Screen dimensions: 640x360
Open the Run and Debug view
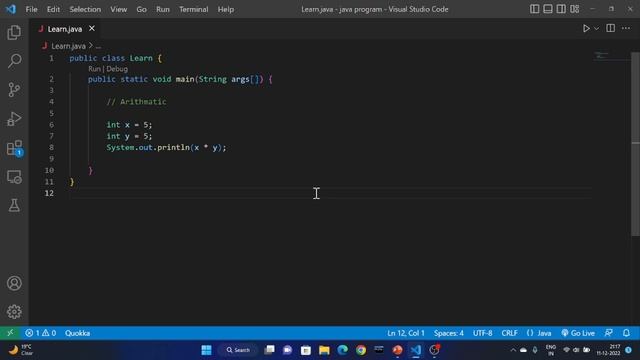14,119
